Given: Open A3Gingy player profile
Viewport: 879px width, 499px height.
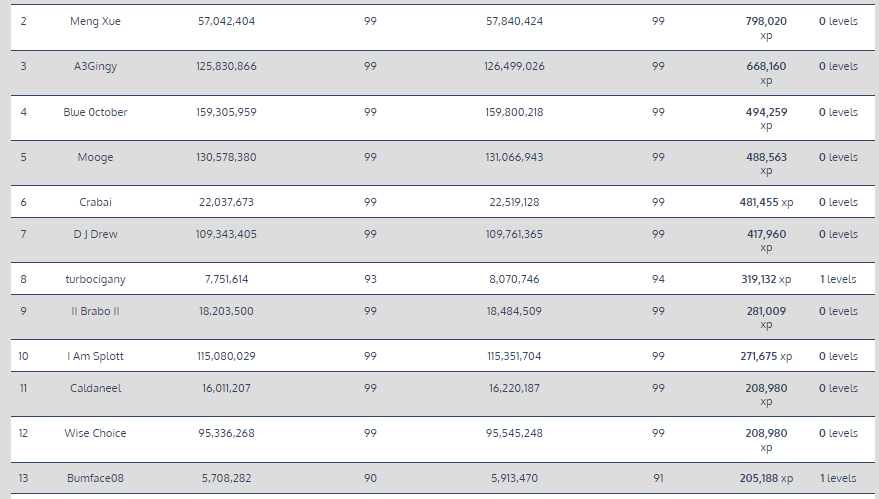Looking at the screenshot, I should pos(95,66).
